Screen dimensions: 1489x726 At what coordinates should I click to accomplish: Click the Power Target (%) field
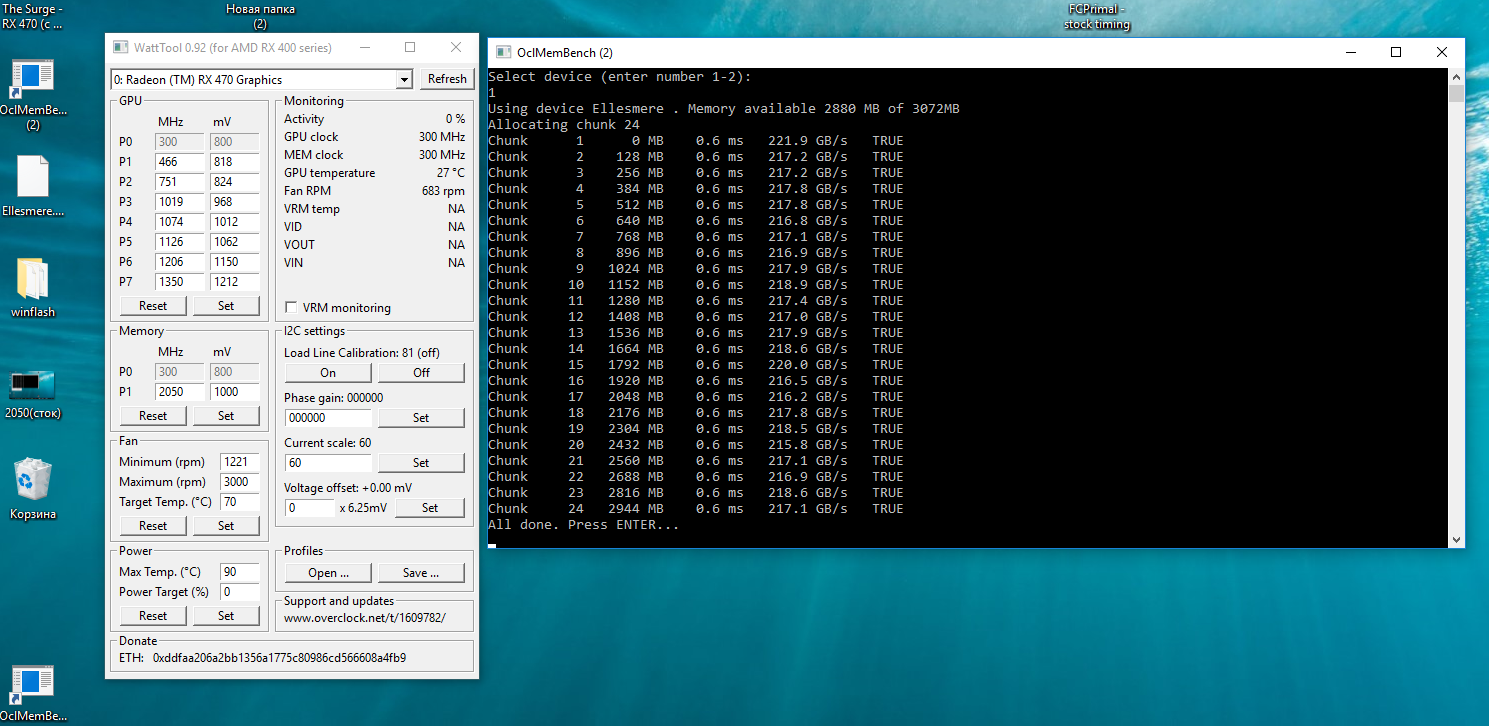coord(239,592)
